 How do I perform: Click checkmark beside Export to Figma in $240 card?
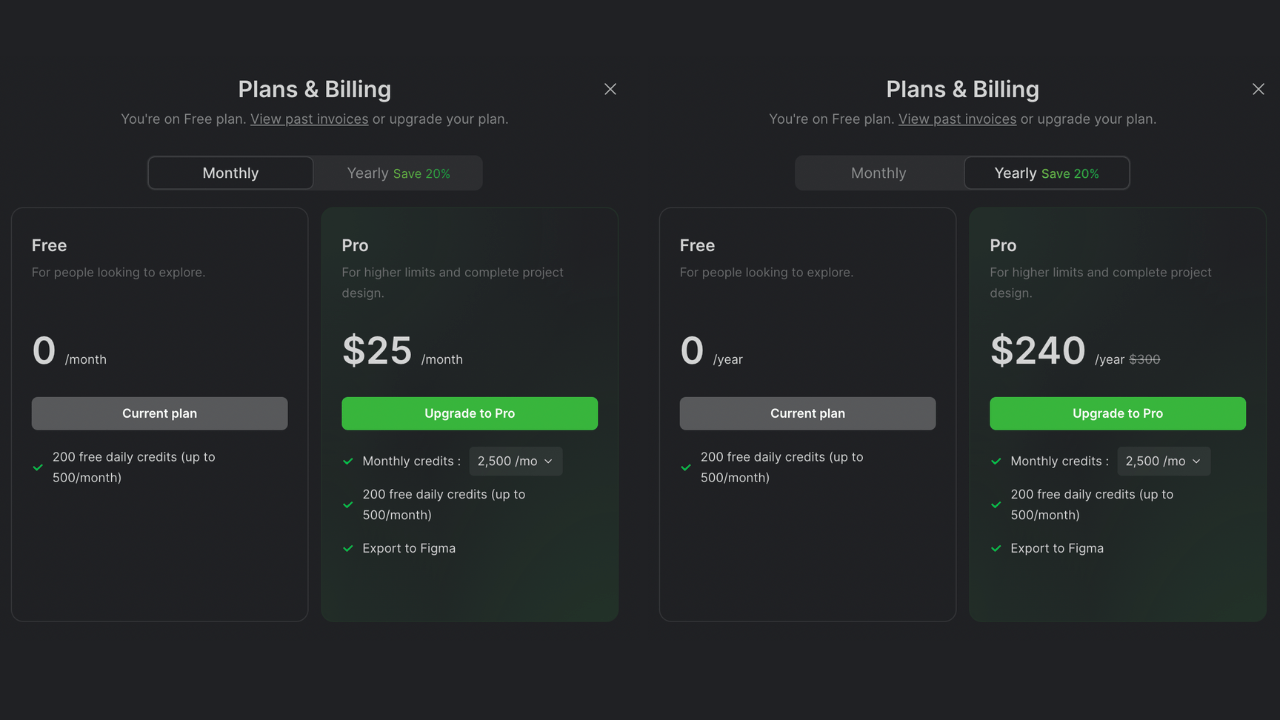[996, 548]
